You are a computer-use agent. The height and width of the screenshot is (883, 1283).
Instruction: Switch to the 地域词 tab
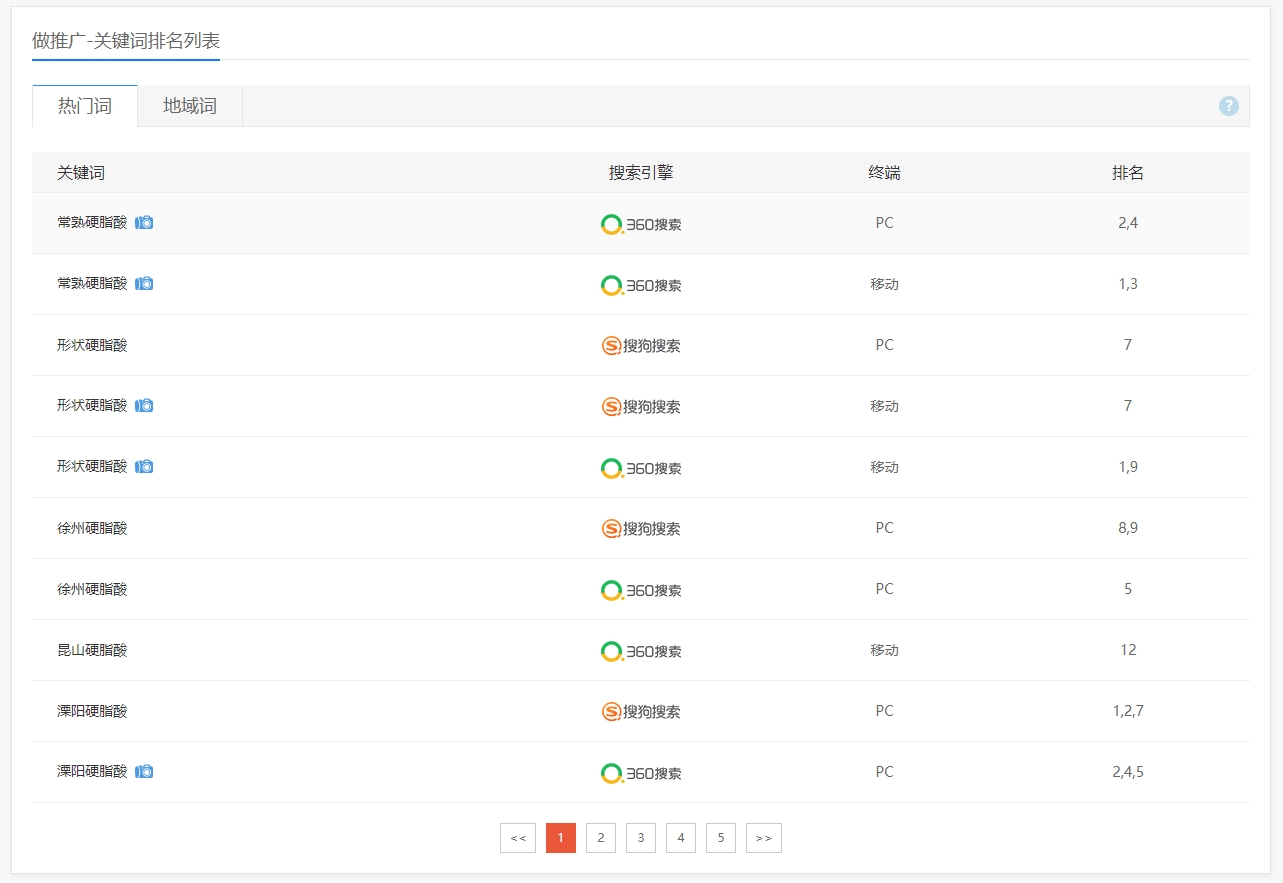190,106
